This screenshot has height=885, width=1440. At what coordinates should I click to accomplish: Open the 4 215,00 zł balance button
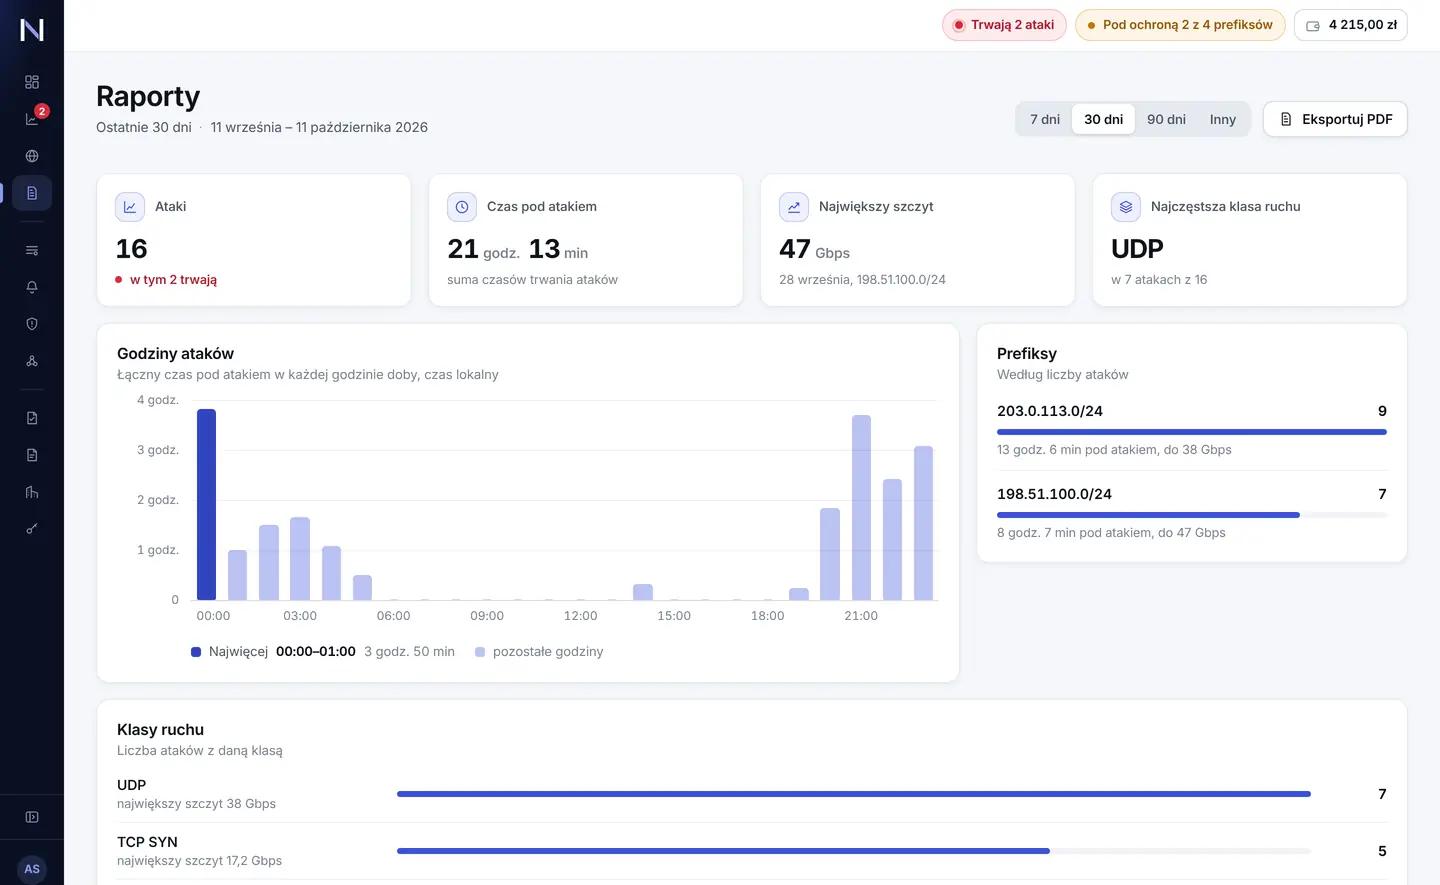tap(1351, 25)
